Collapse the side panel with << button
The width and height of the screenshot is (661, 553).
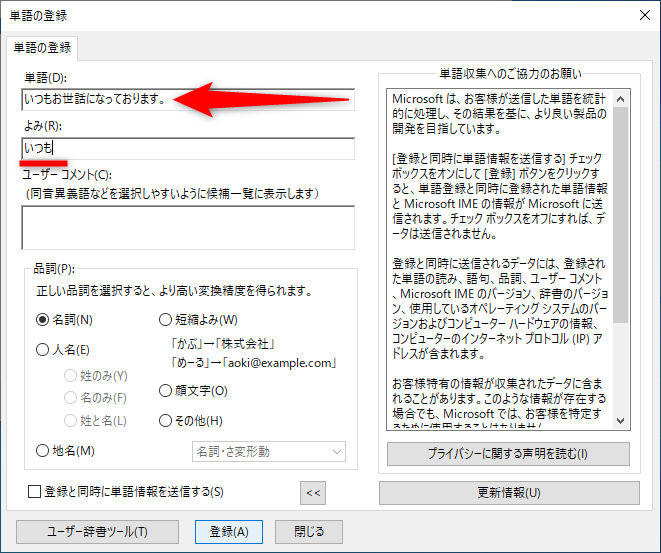(x=313, y=493)
